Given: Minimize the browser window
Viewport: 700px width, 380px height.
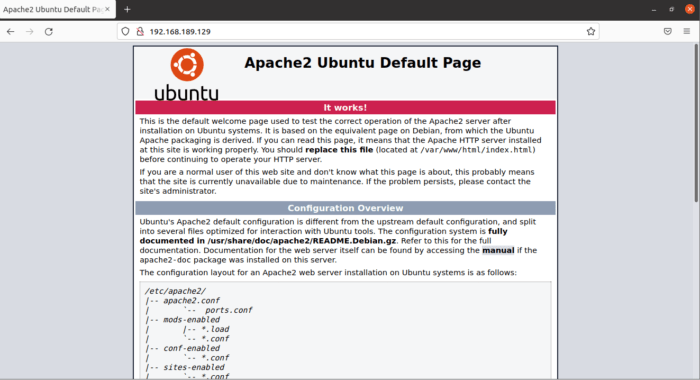Looking at the screenshot, I should [x=654, y=9].
